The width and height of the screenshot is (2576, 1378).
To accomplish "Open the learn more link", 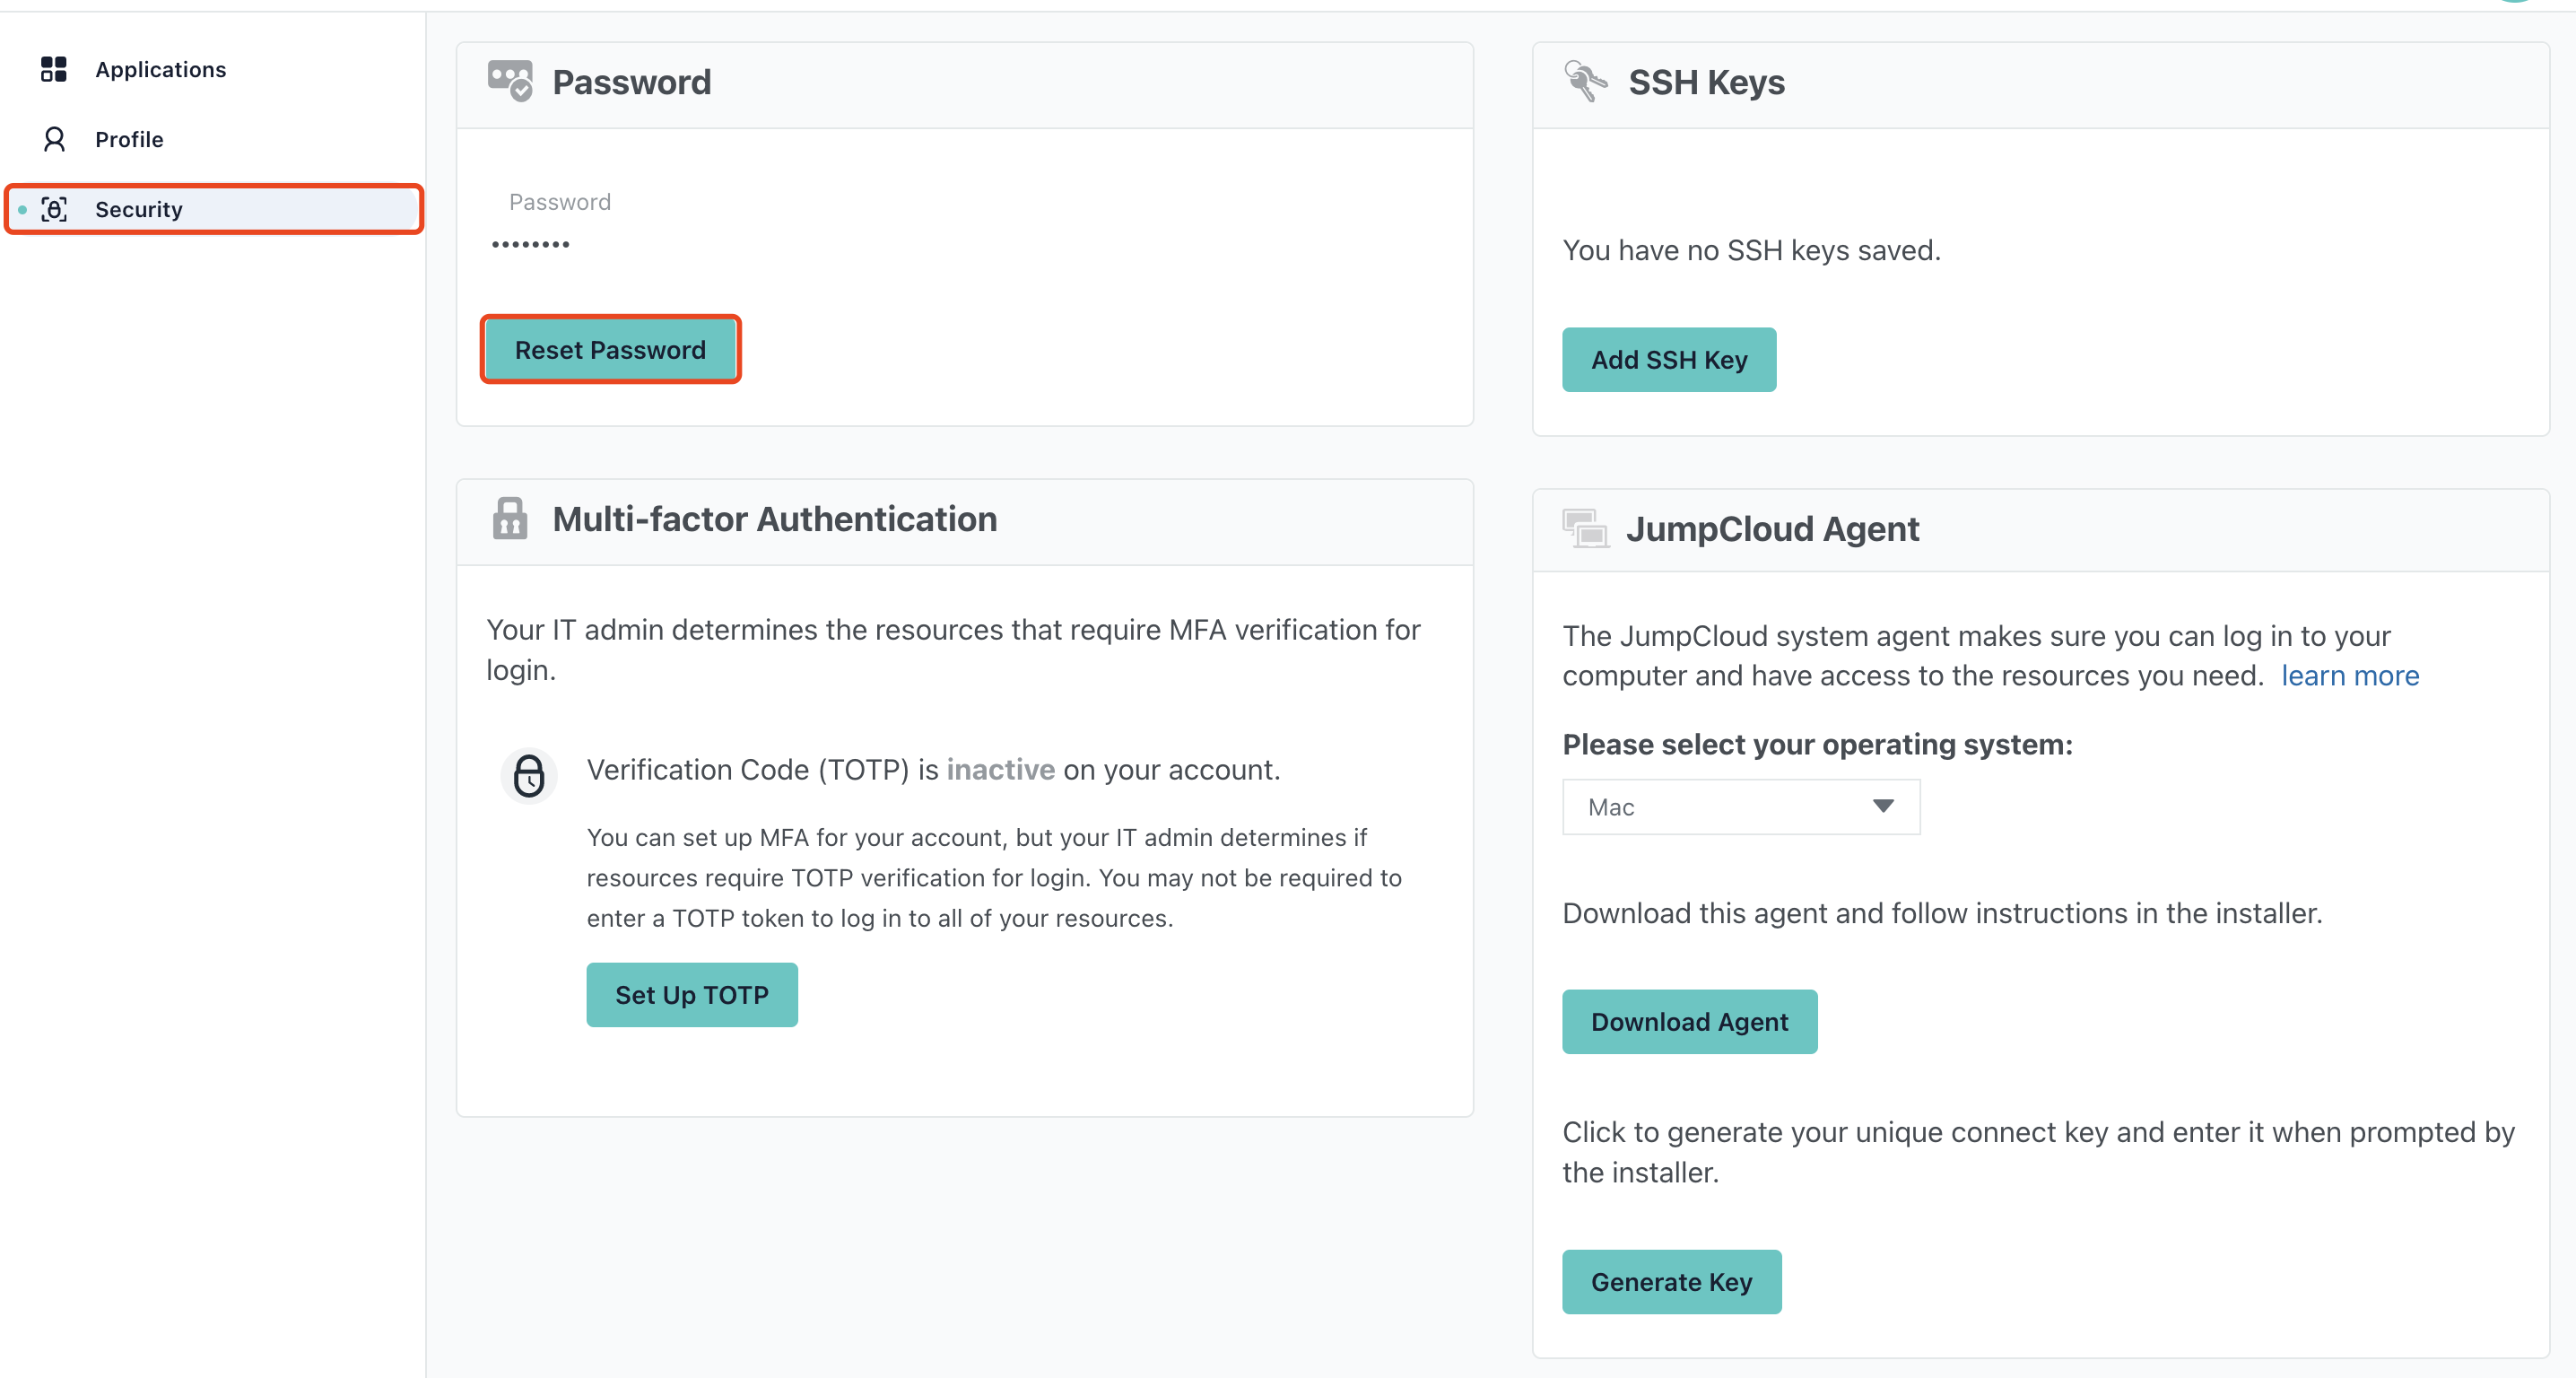I will (x=2350, y=676).
